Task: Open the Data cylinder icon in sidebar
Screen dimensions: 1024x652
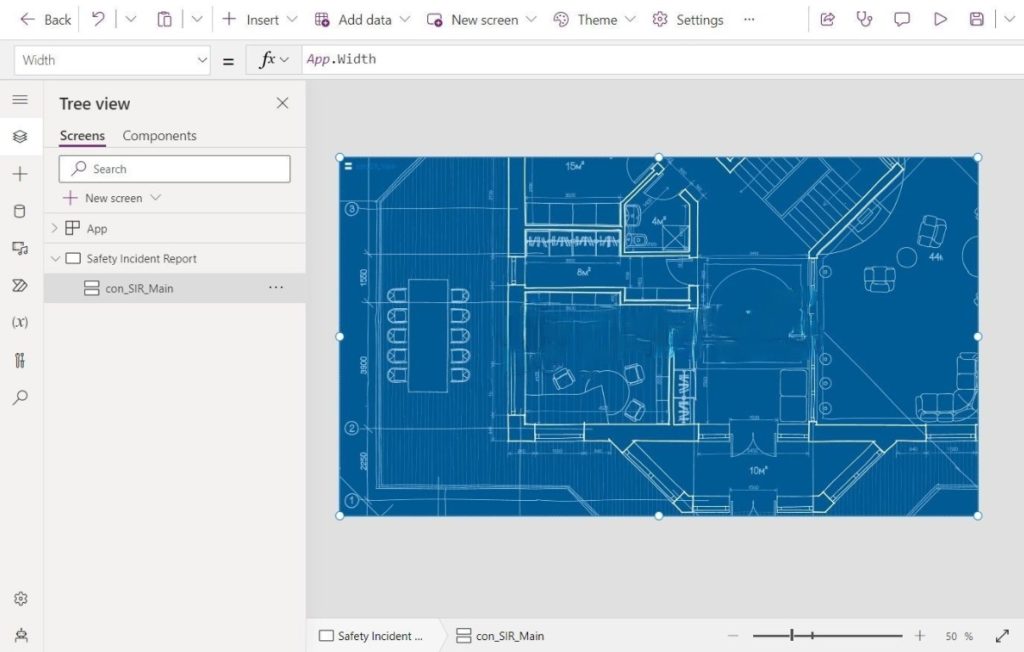Action: pyautogui.click(x=20, y=211)
